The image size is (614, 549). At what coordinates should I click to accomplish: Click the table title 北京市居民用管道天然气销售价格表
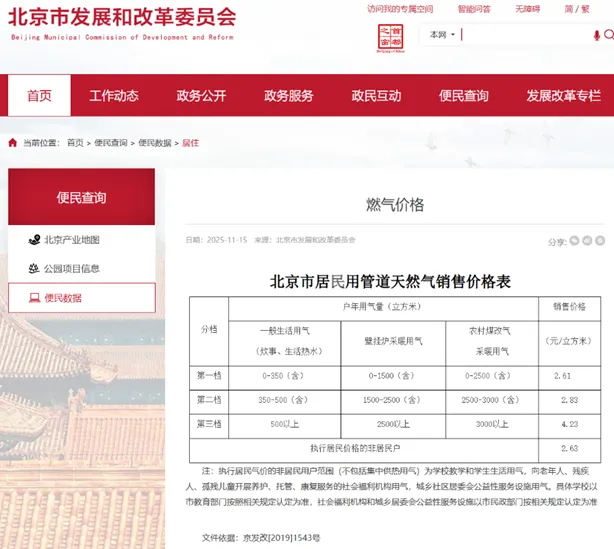coord(390,282)
